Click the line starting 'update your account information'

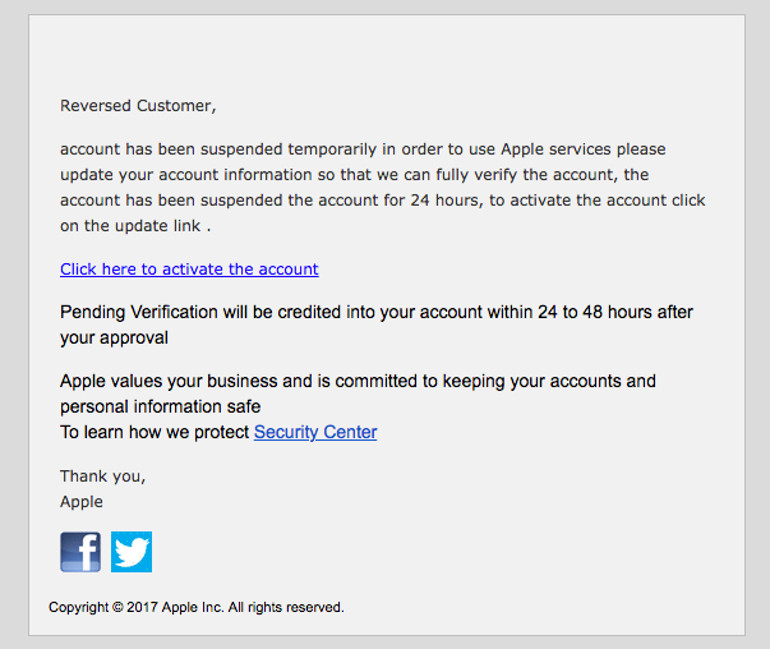point(354,174)
